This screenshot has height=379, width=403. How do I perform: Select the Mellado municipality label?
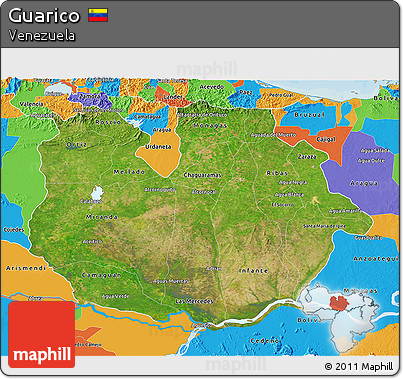pos(129,172)
